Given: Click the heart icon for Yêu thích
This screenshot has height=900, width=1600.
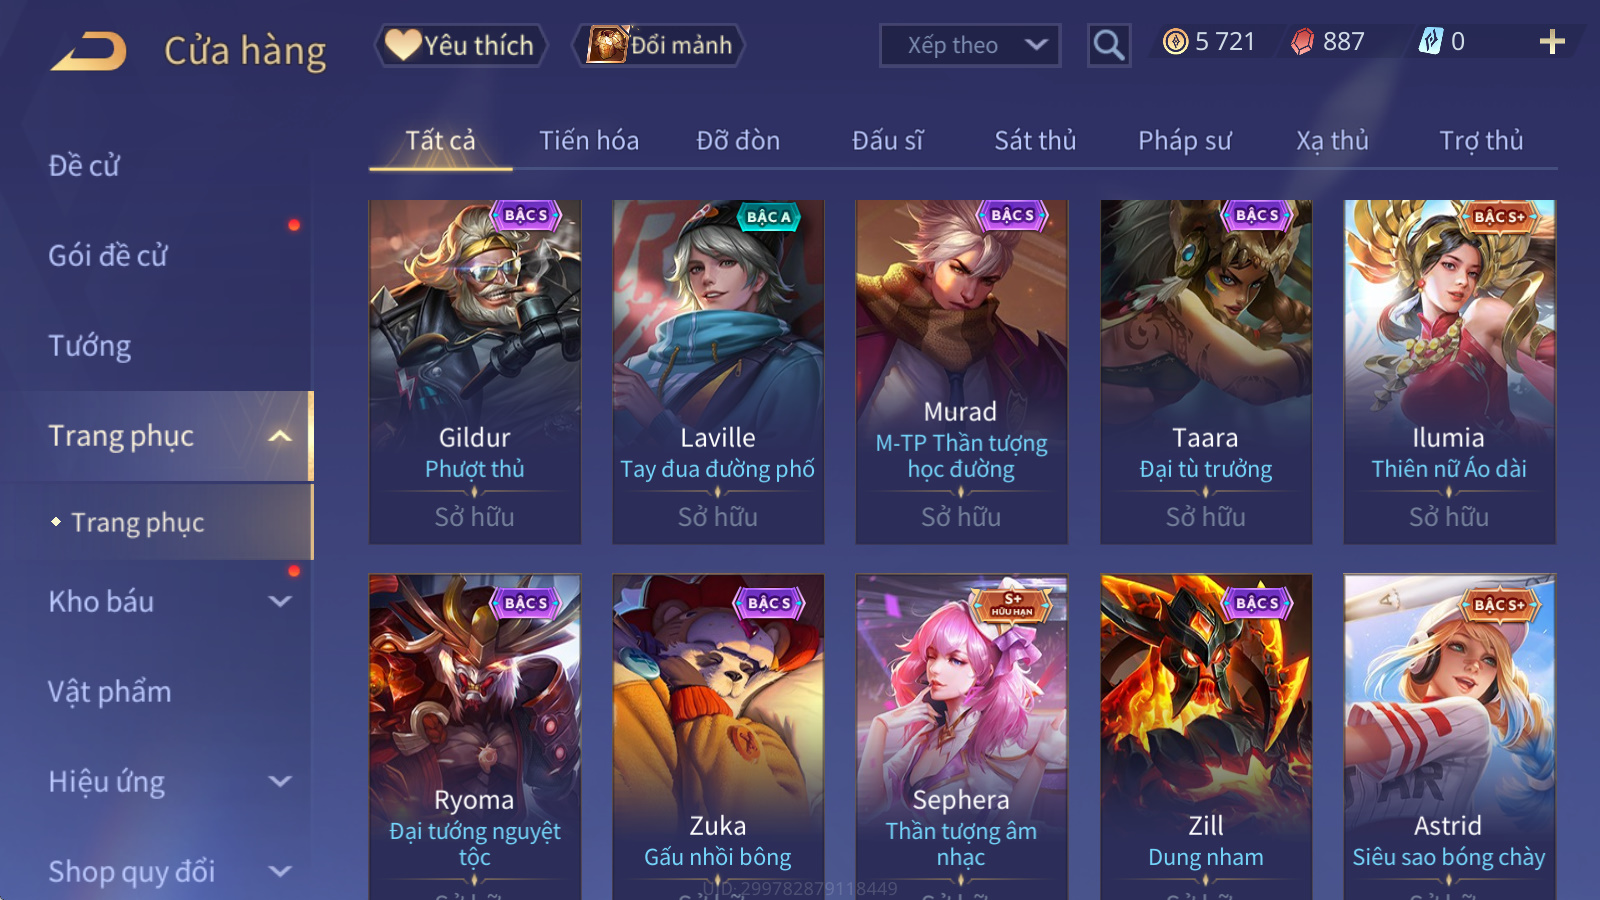Looking at the screenshot, I should [x=402, y=45].
